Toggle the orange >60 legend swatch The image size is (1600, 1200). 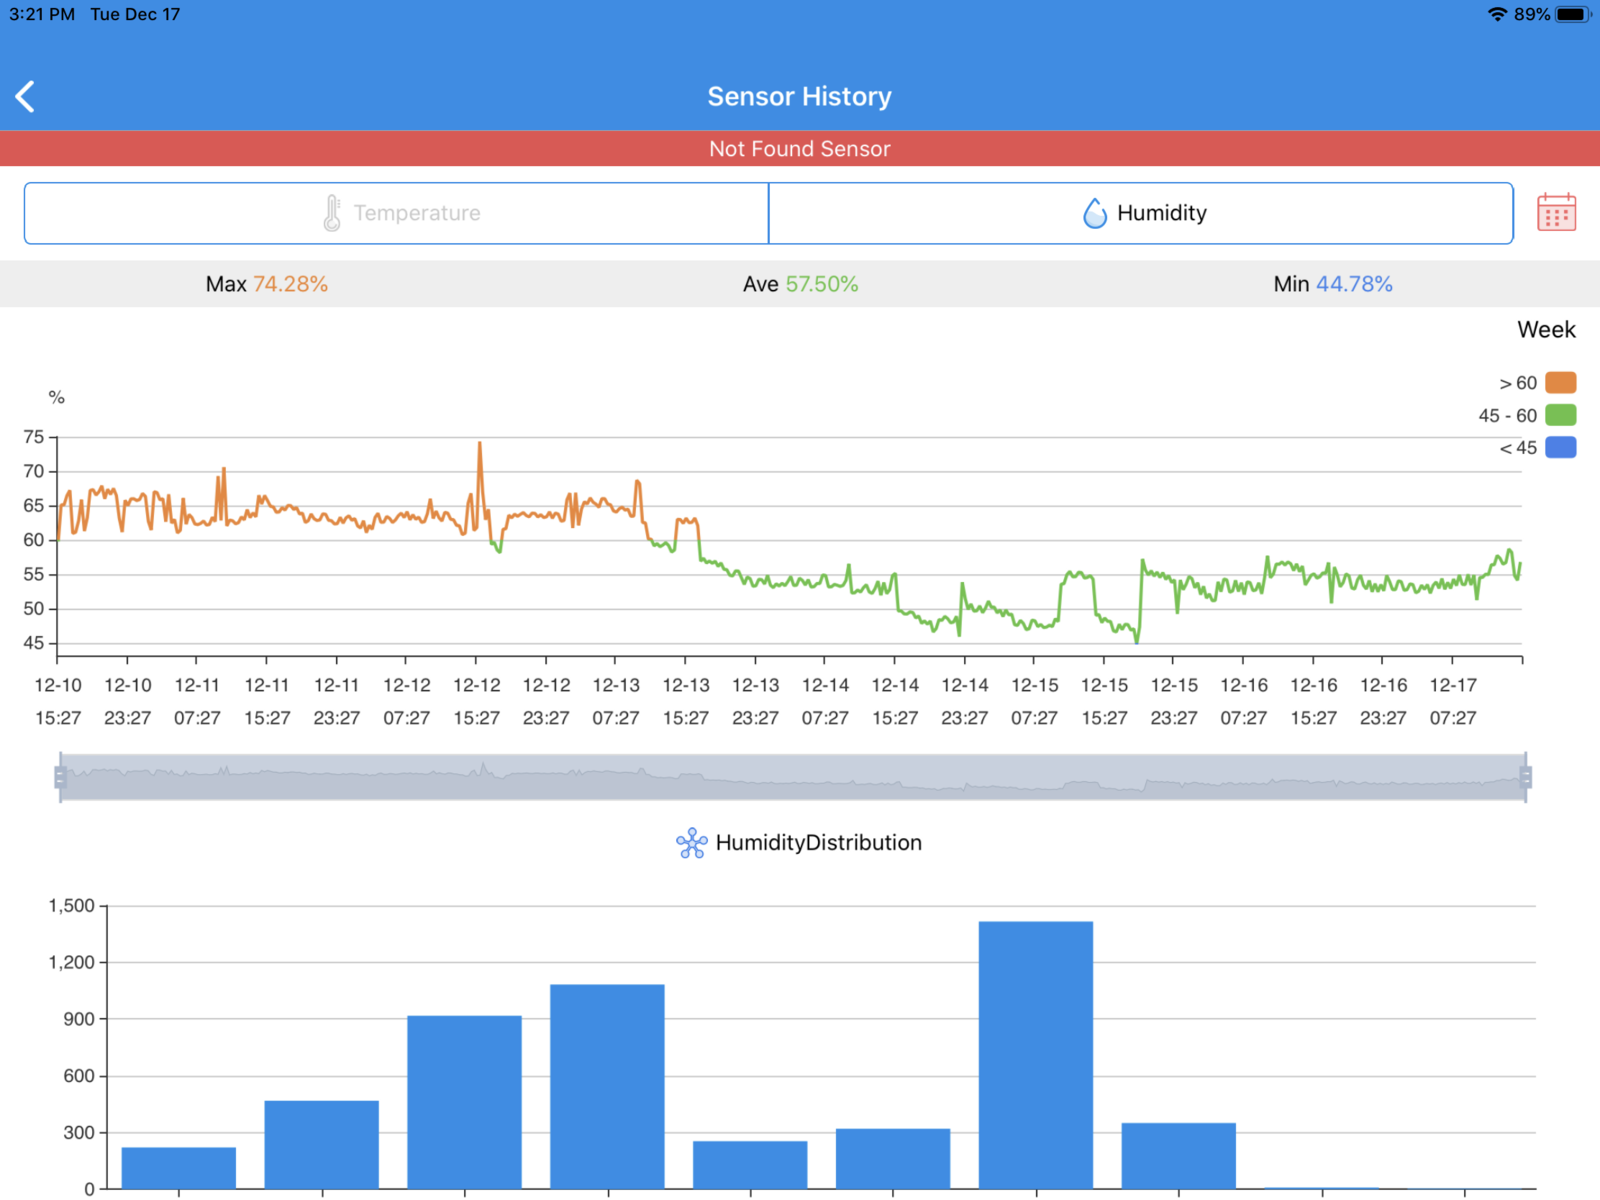1560,383
